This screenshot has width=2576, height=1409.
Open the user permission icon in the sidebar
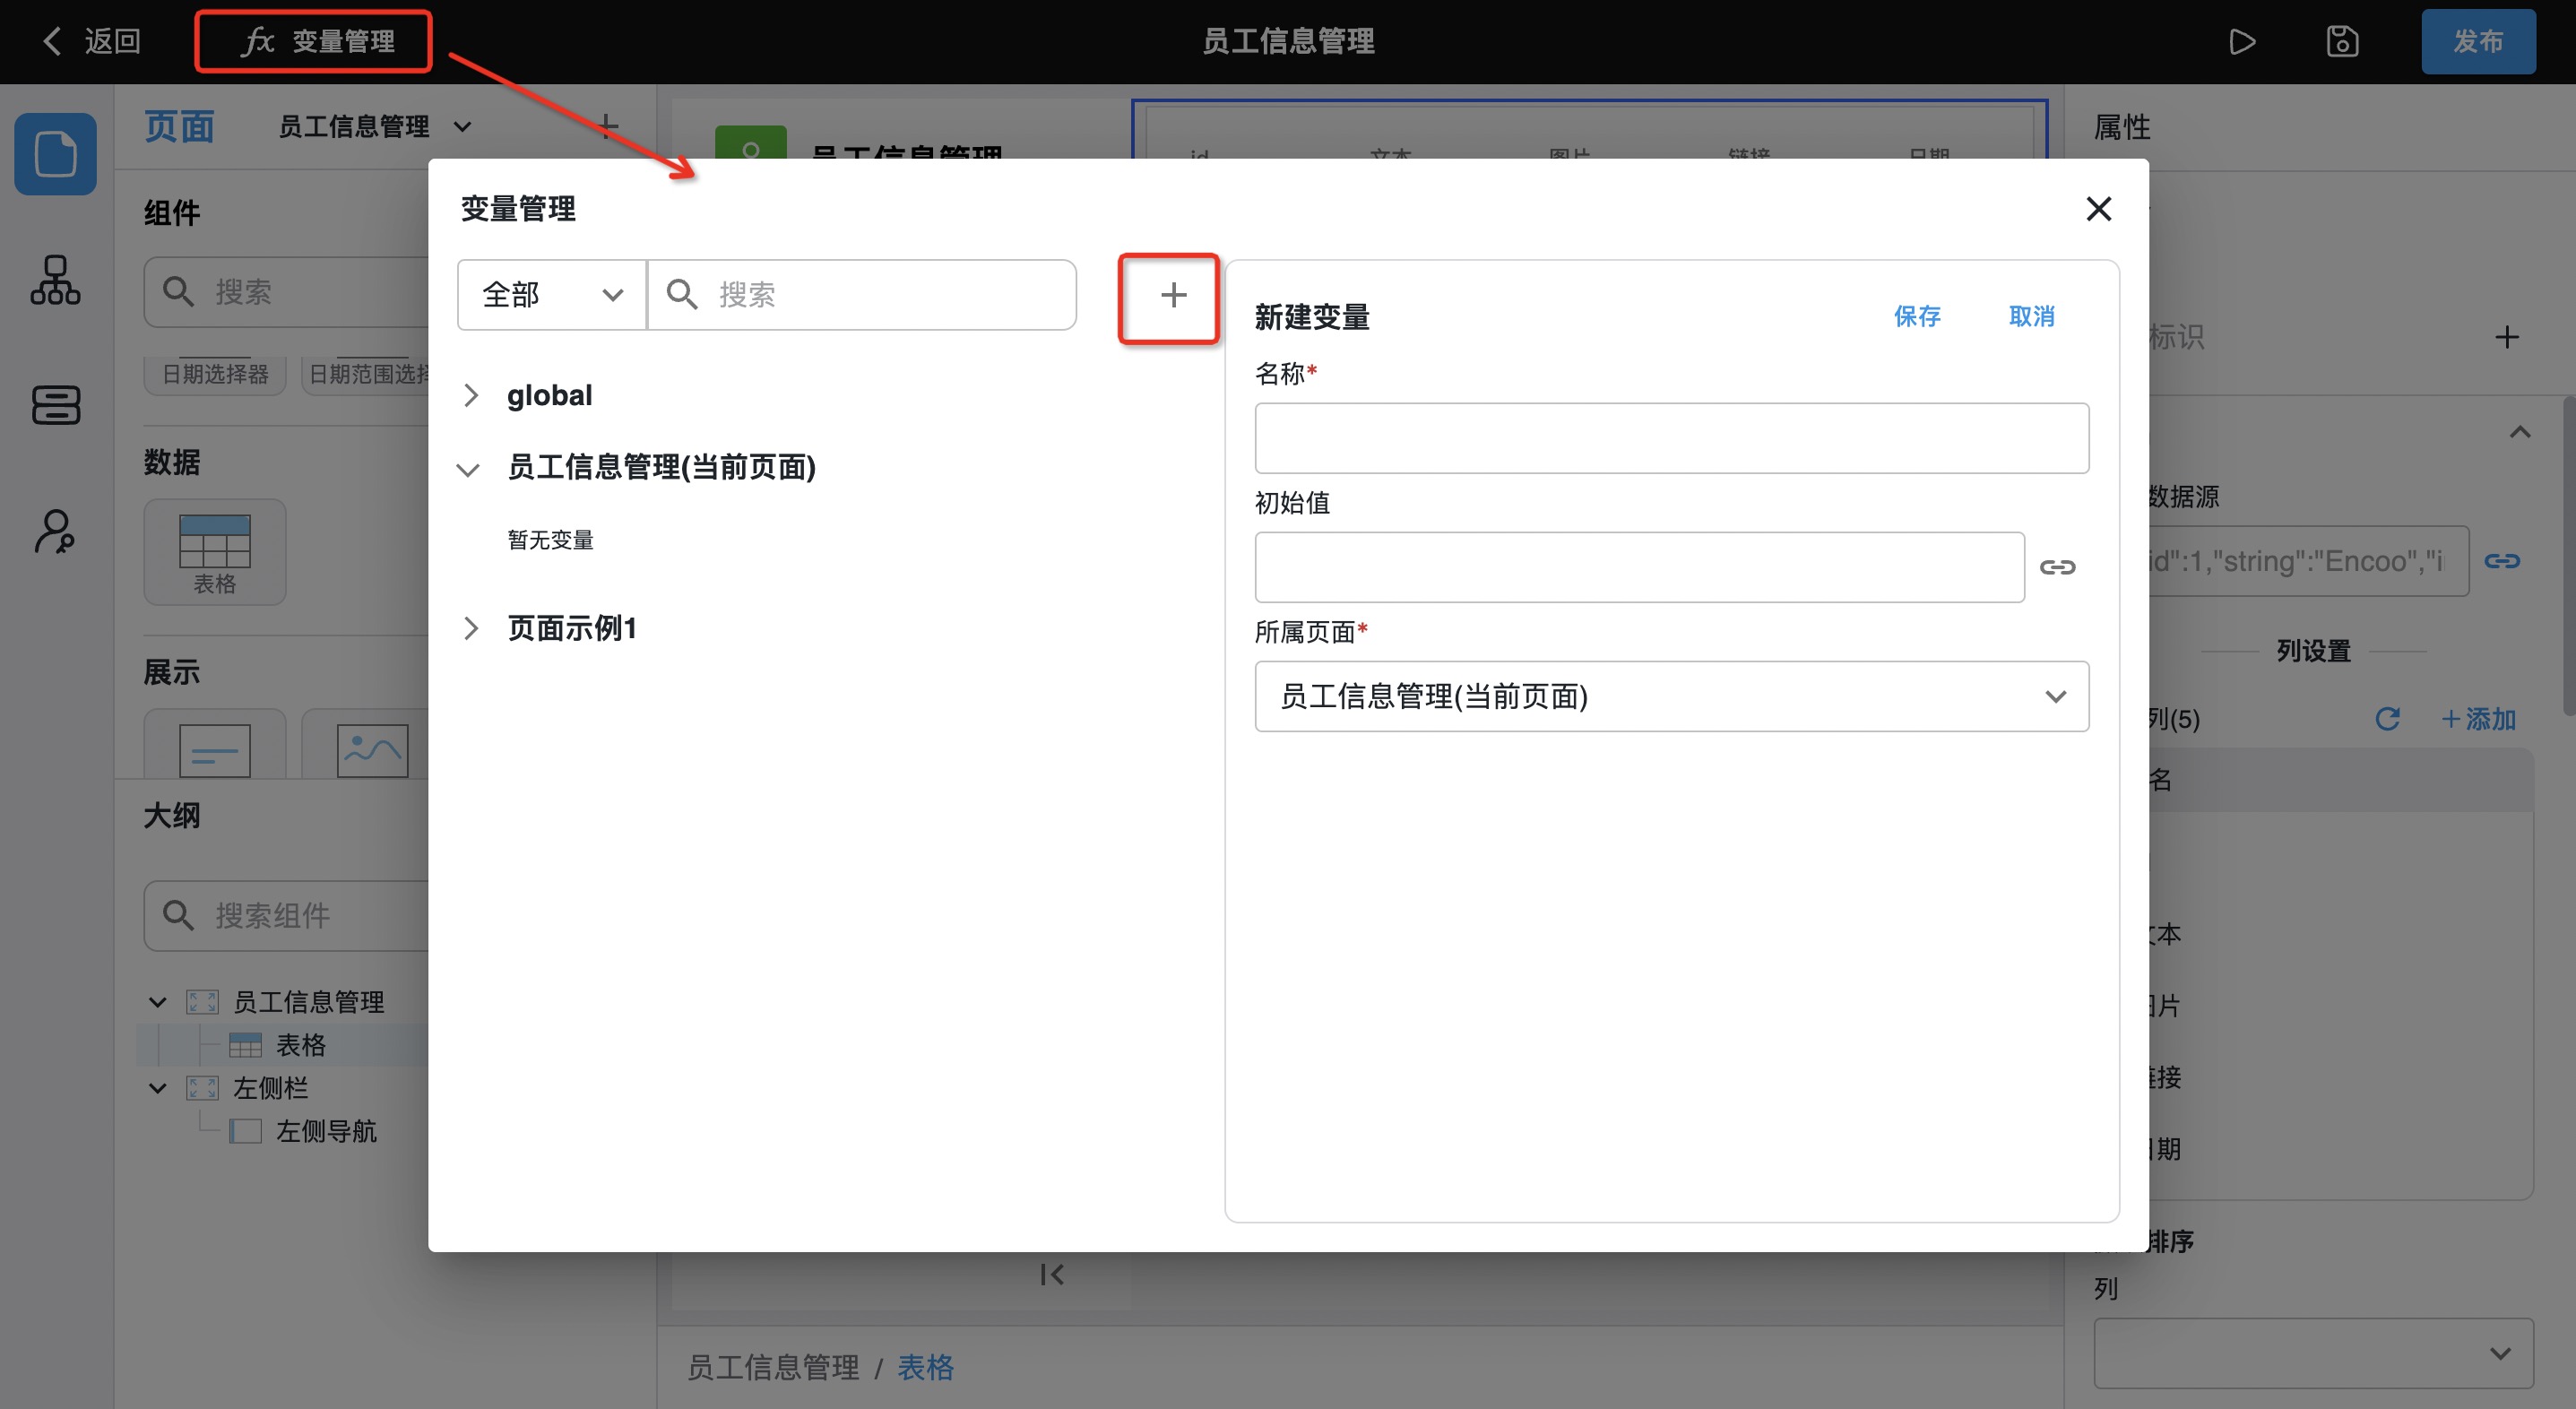pyautogui.click(x=55, y=531)
